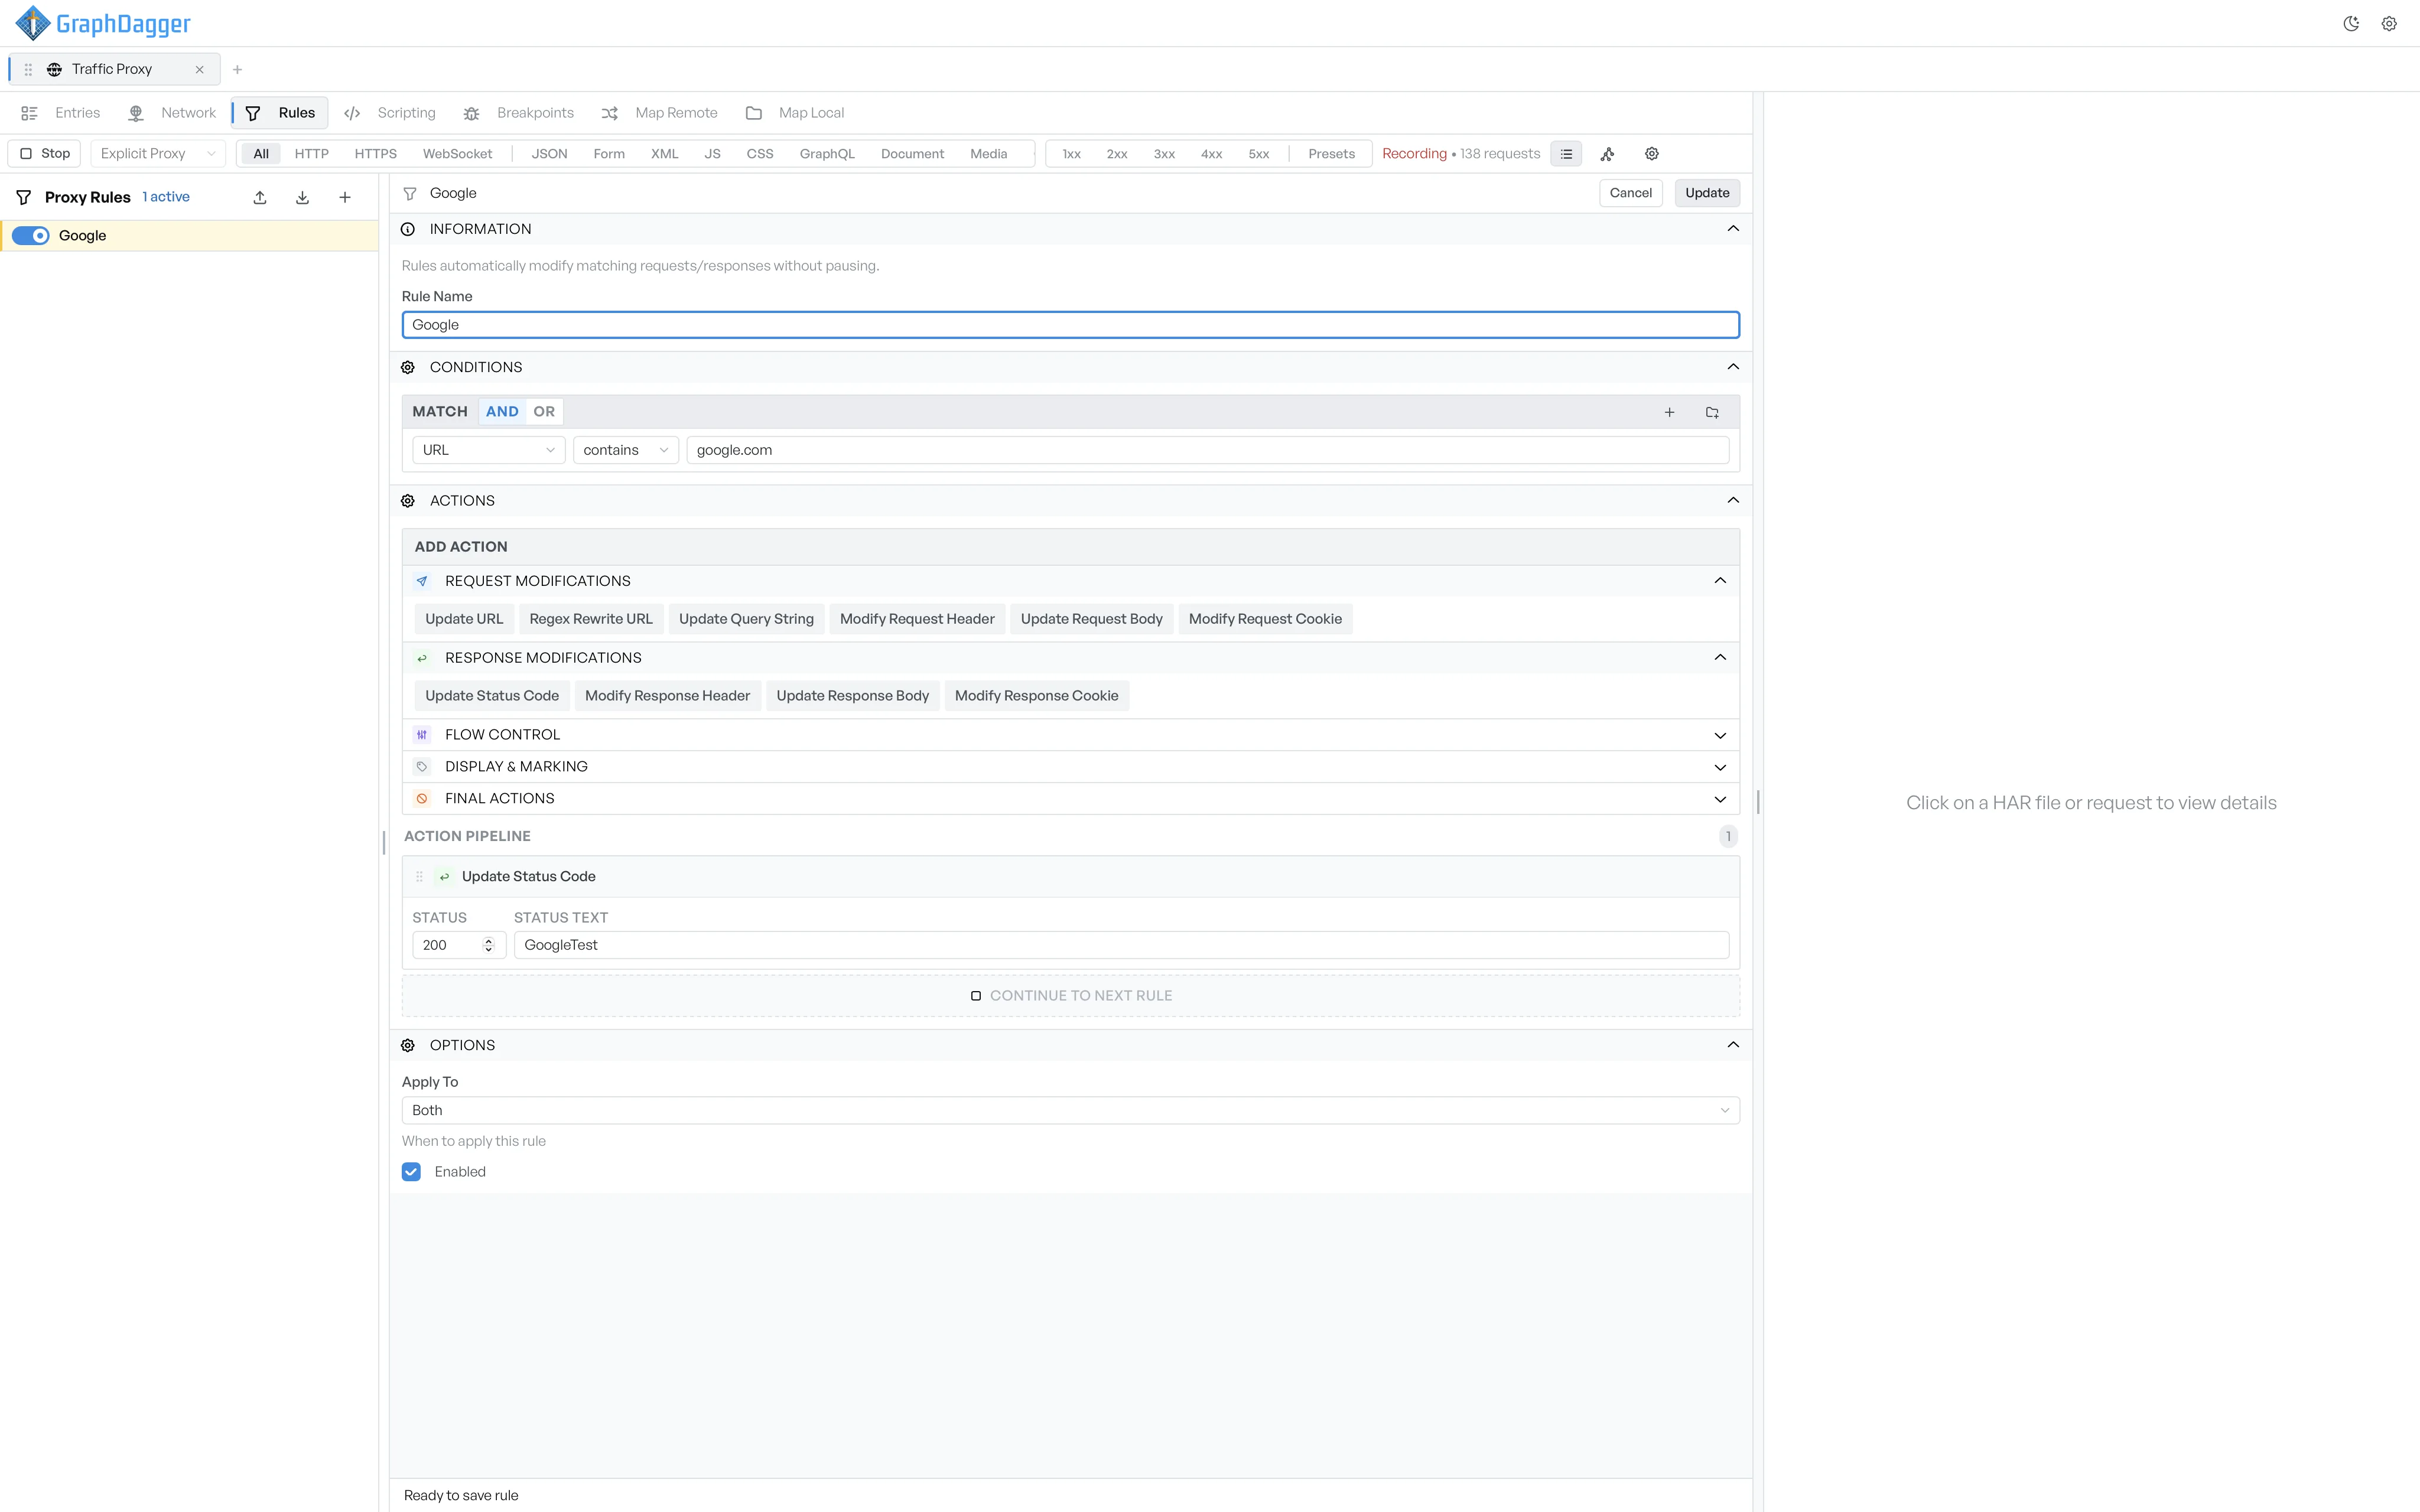Image resolution: width=2420 pixels, height=1512 pixels.
Task: Filter traffic by WebSocket
Action: [x=457, y=154]
